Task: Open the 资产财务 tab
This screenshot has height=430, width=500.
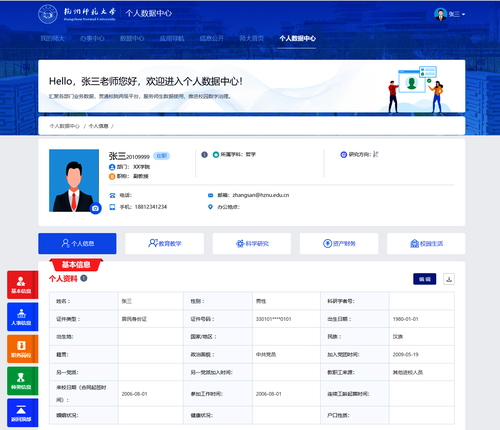Action: [x=339, y=244]
